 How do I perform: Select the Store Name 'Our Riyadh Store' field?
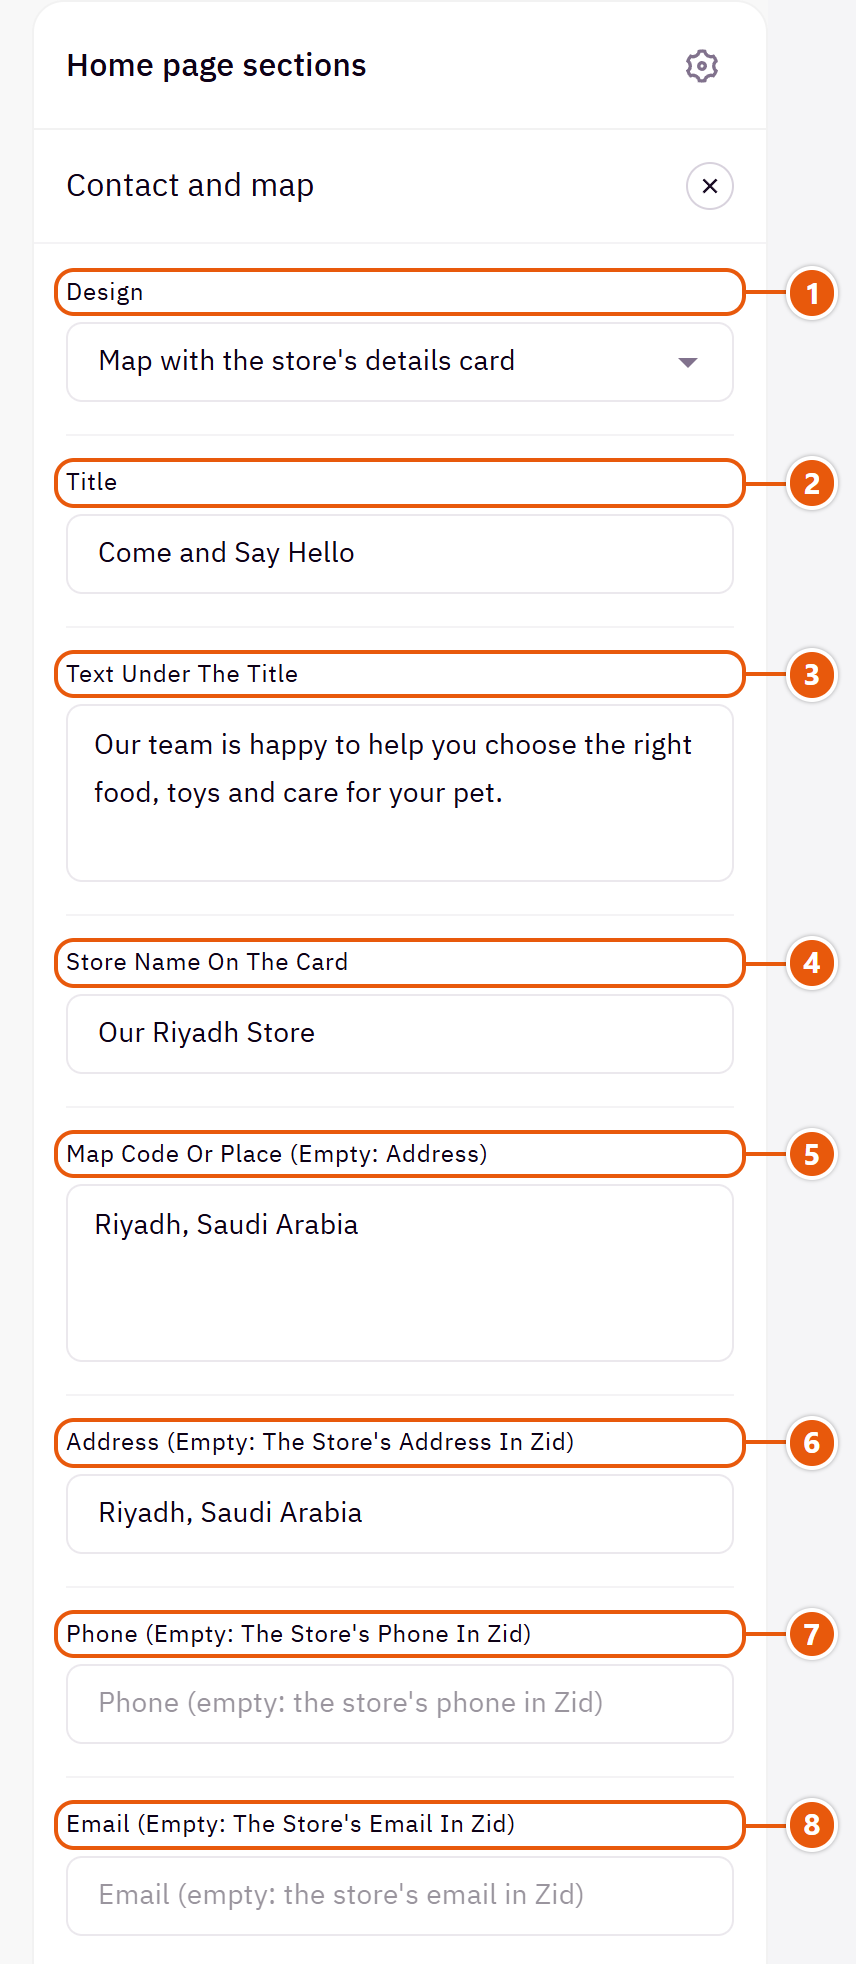pos(400,1034)
